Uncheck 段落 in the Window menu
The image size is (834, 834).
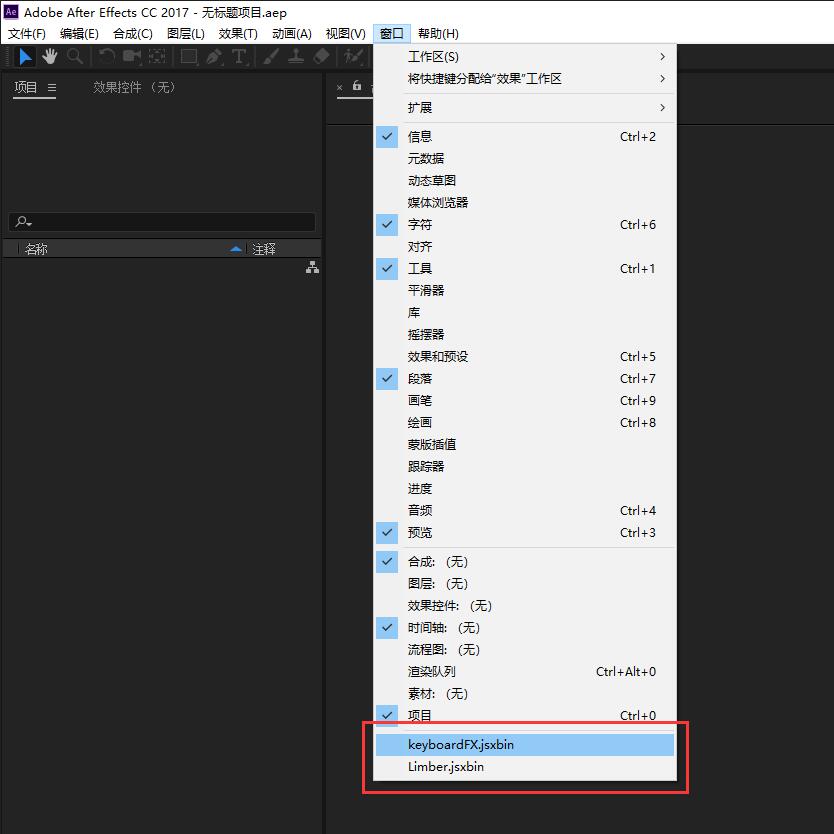525,379
